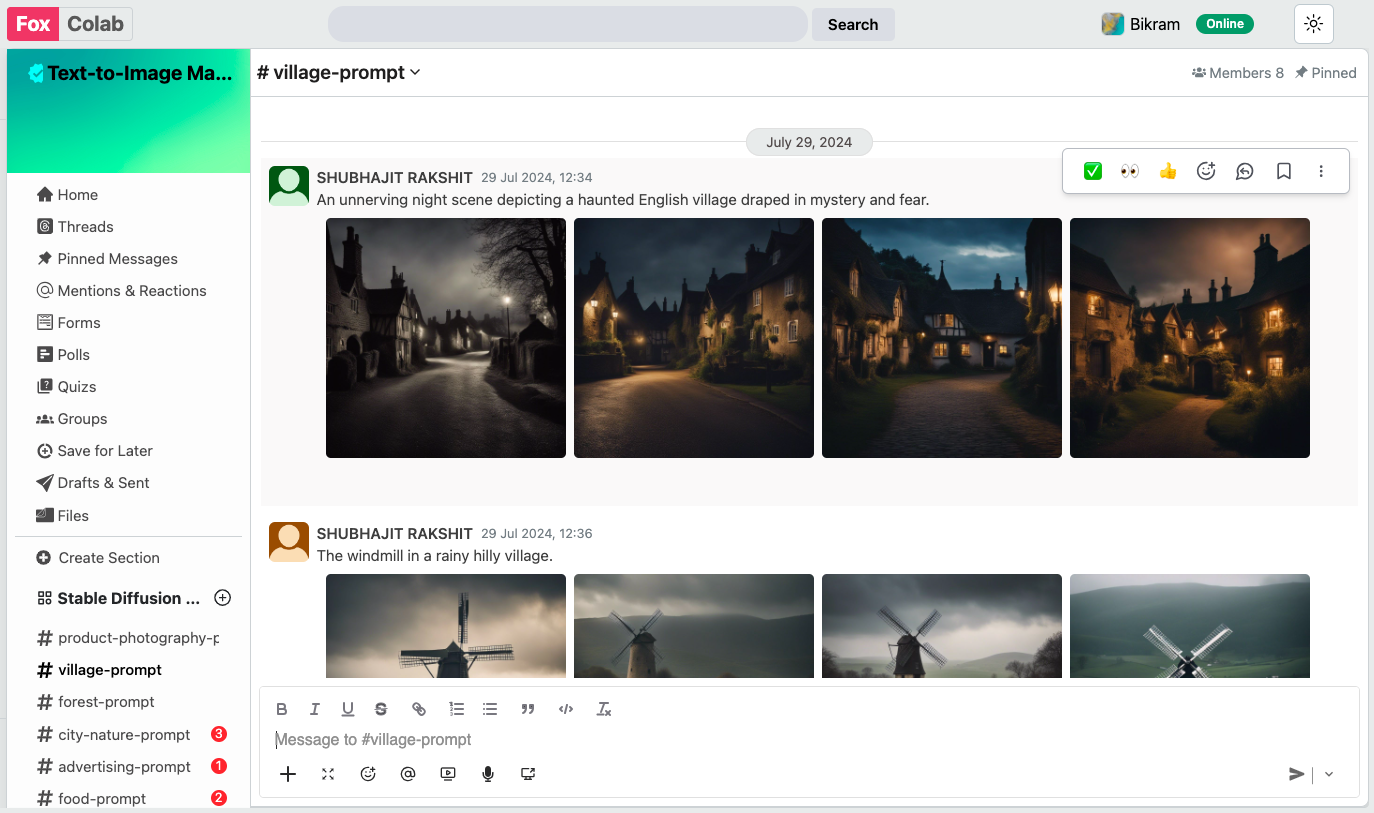React with green checkmark on message
This screenshot has height=813, width=1374.
coord(1093,171)
